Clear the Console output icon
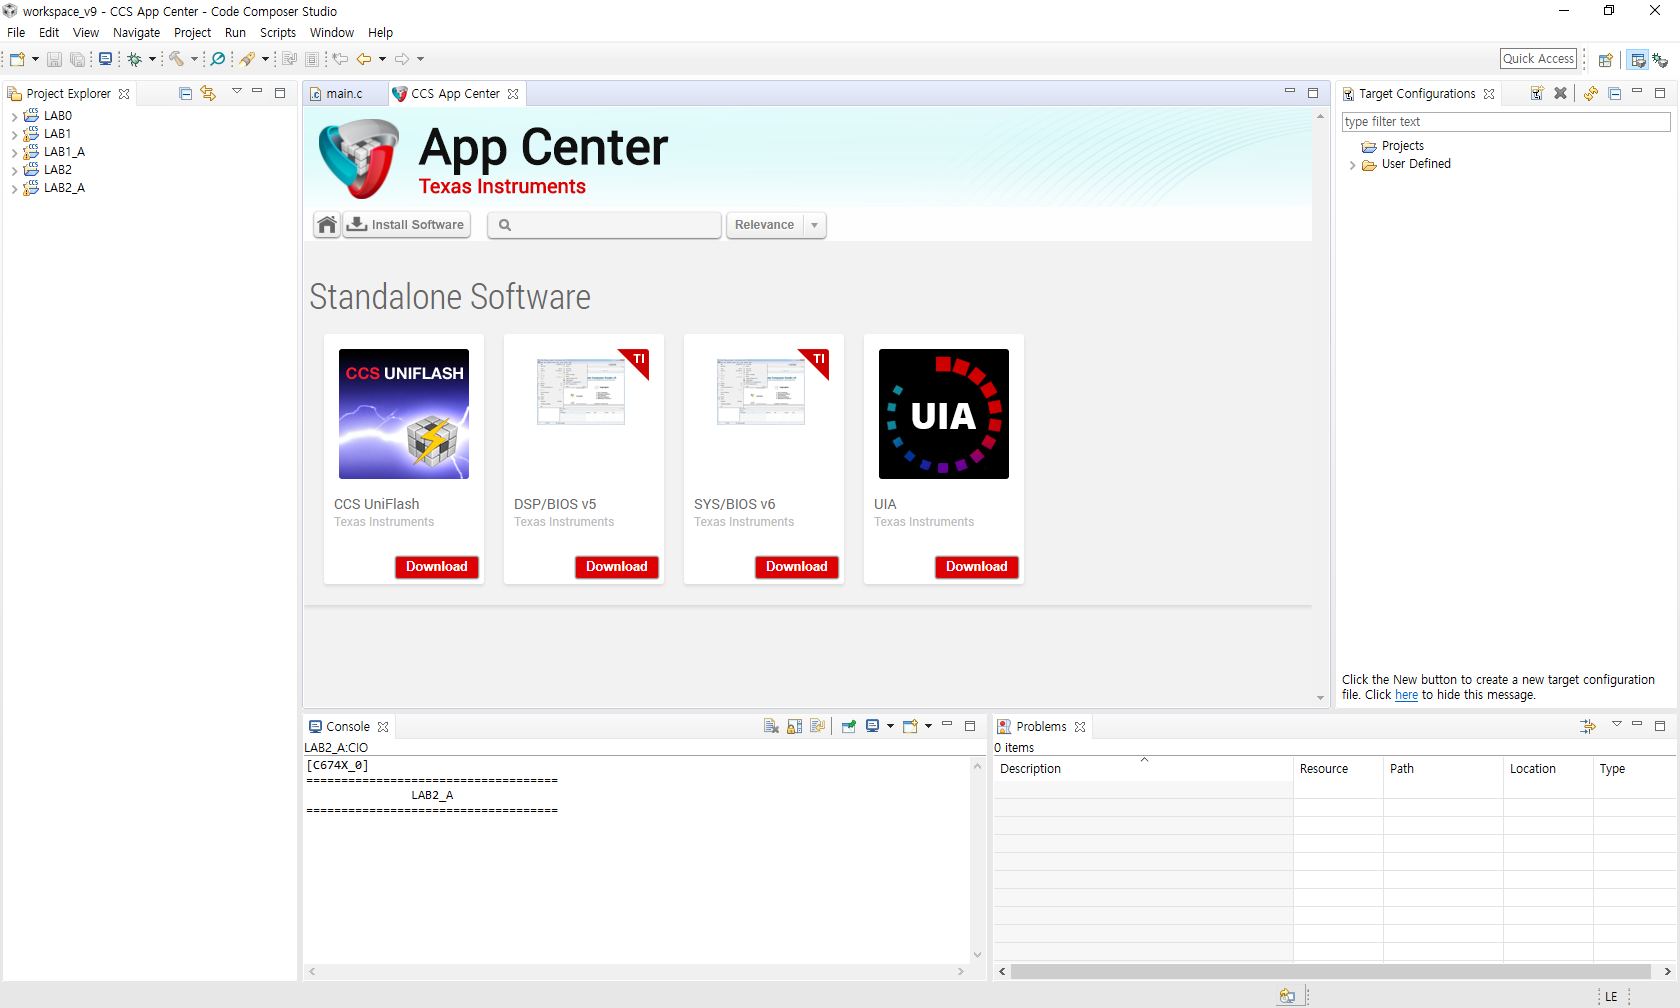 771,726
